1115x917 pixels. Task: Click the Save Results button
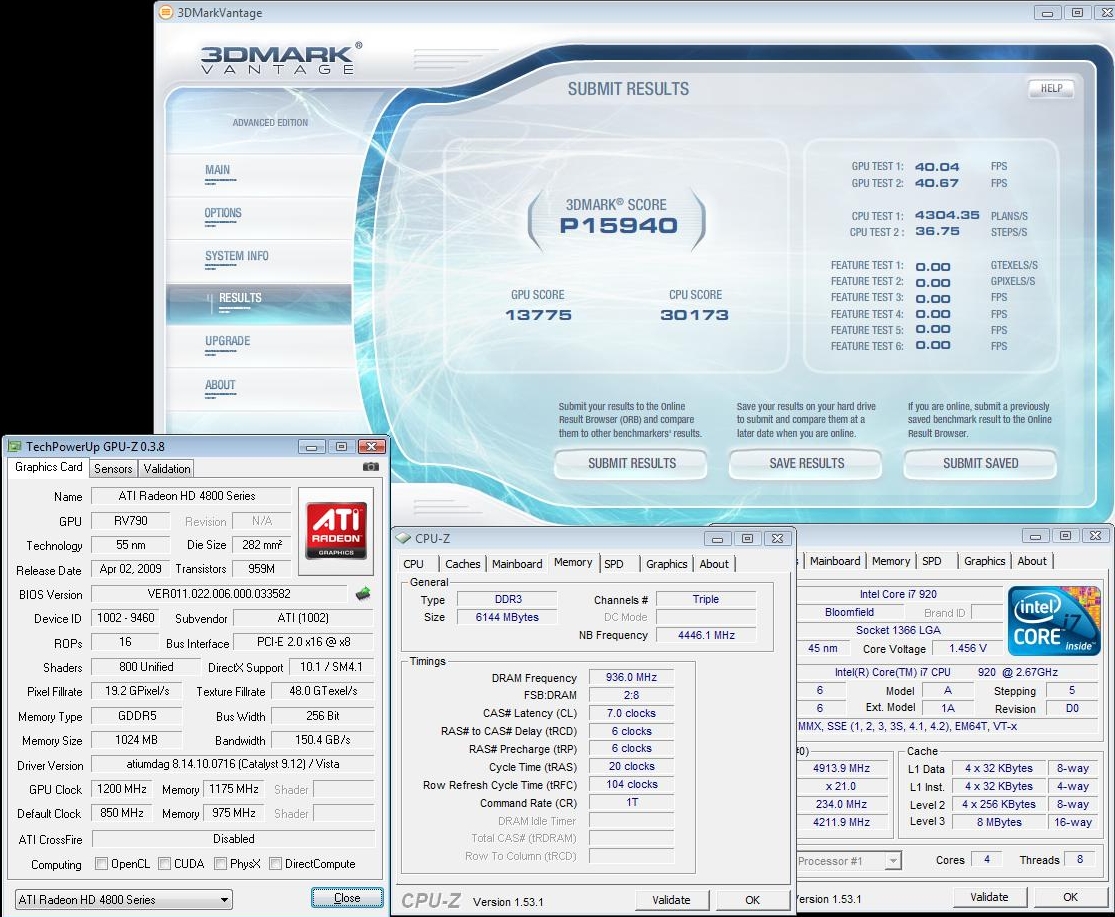[806, 463]
